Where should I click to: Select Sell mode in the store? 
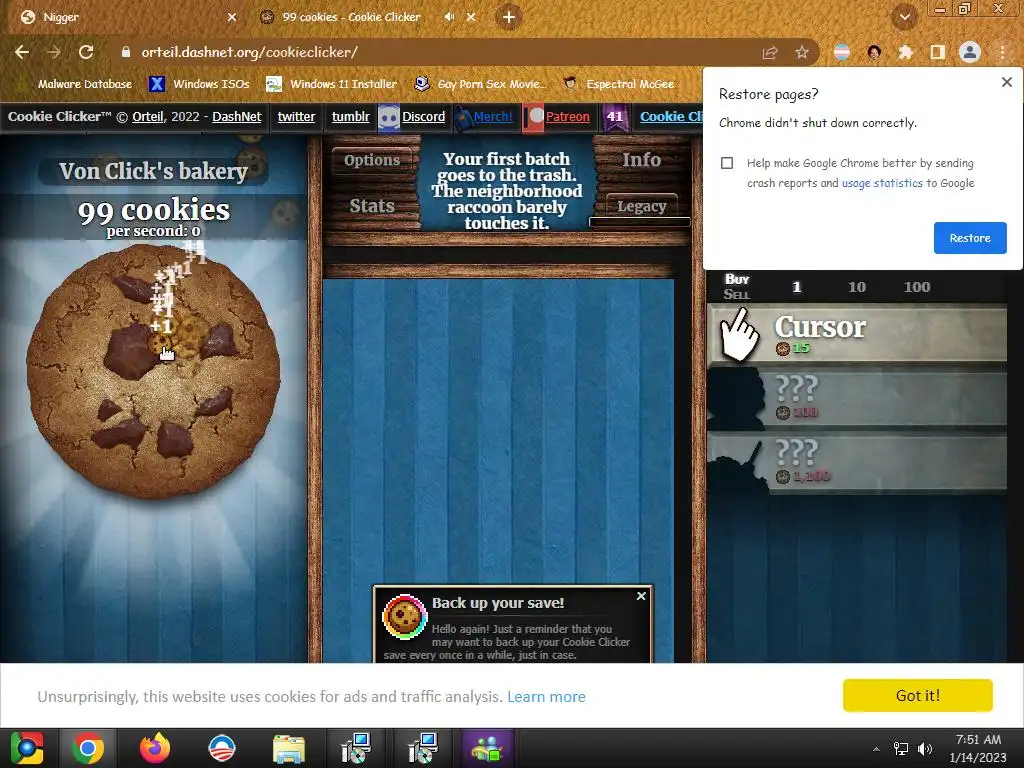737,294
